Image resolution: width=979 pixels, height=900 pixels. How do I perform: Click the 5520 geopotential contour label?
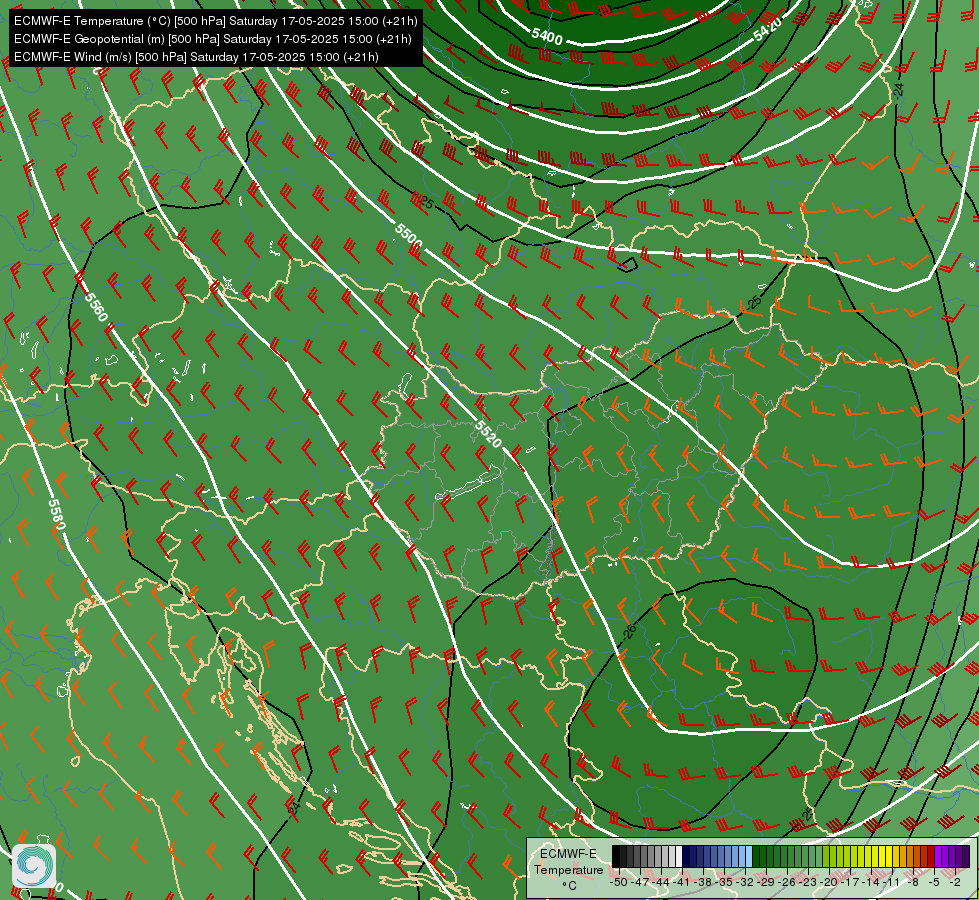[x=488, y=434]
